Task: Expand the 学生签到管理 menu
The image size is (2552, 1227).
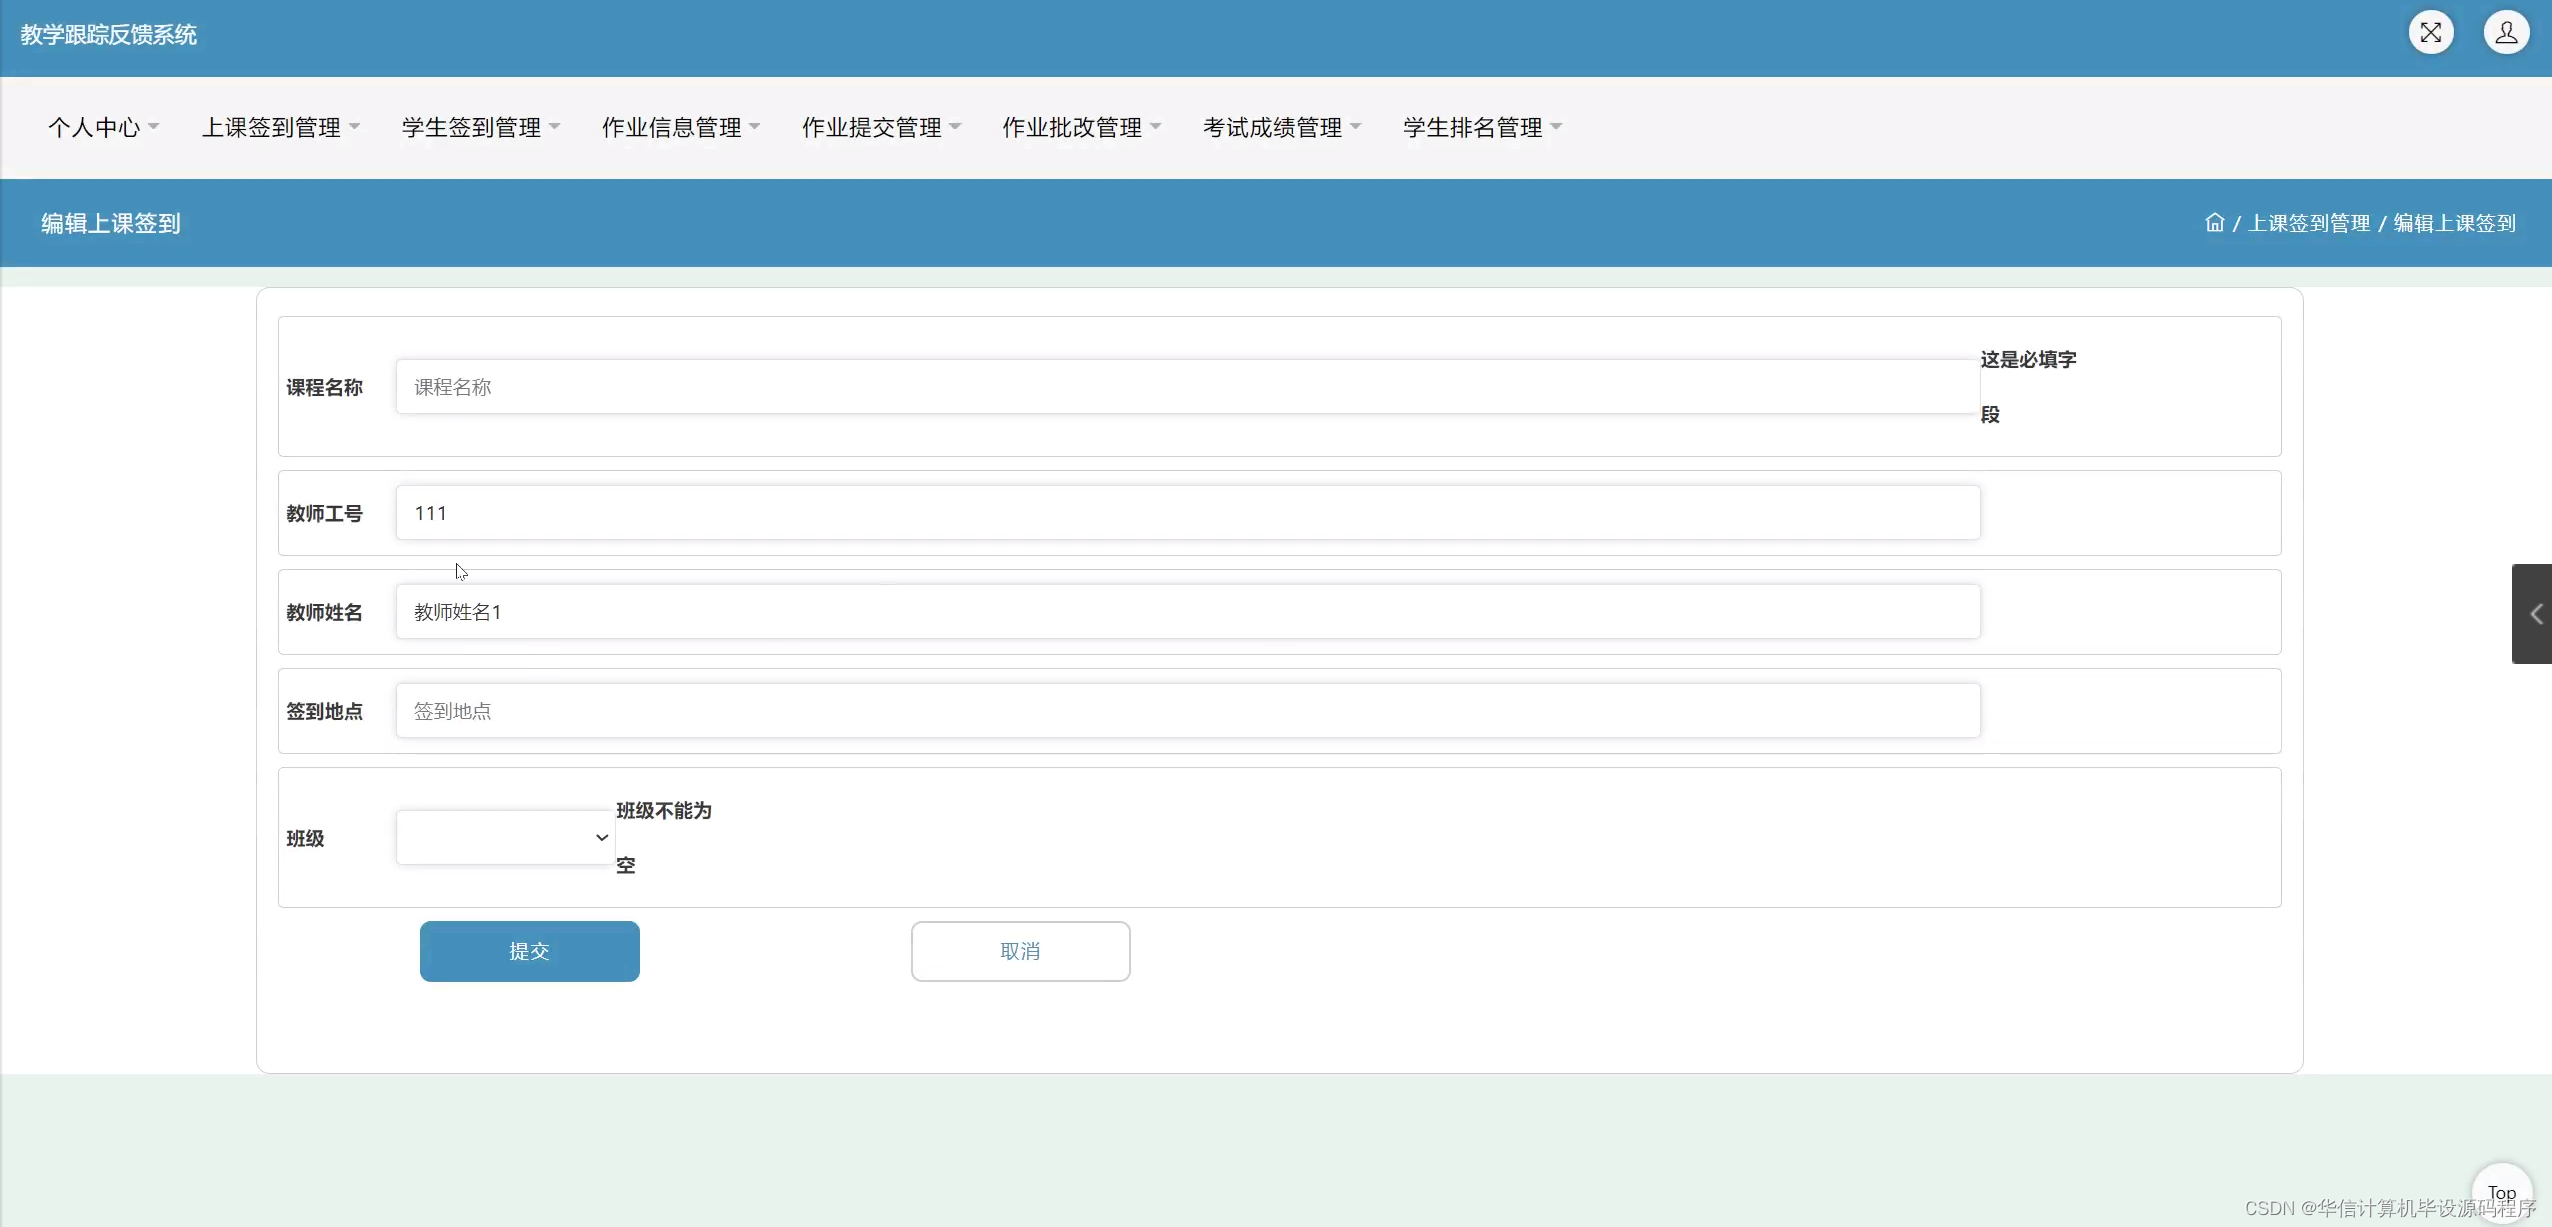Action: pos(480,128)
